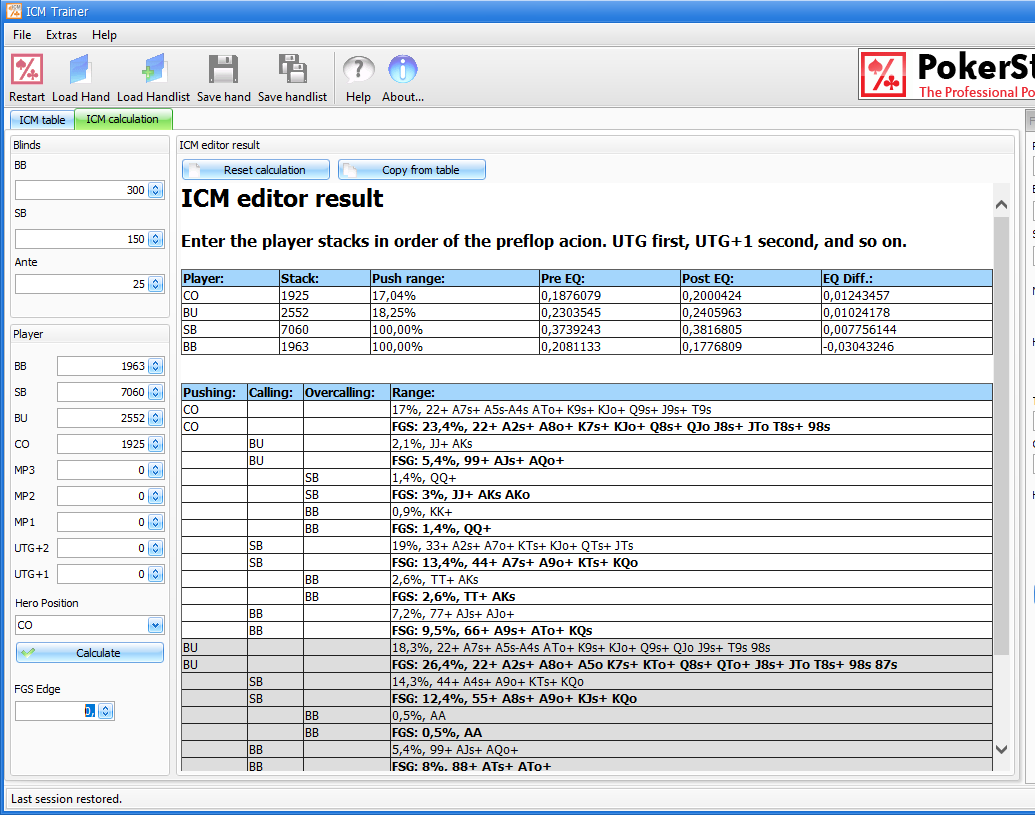
Task: Adjust the Ante spinner arrows
Action: 156,284
